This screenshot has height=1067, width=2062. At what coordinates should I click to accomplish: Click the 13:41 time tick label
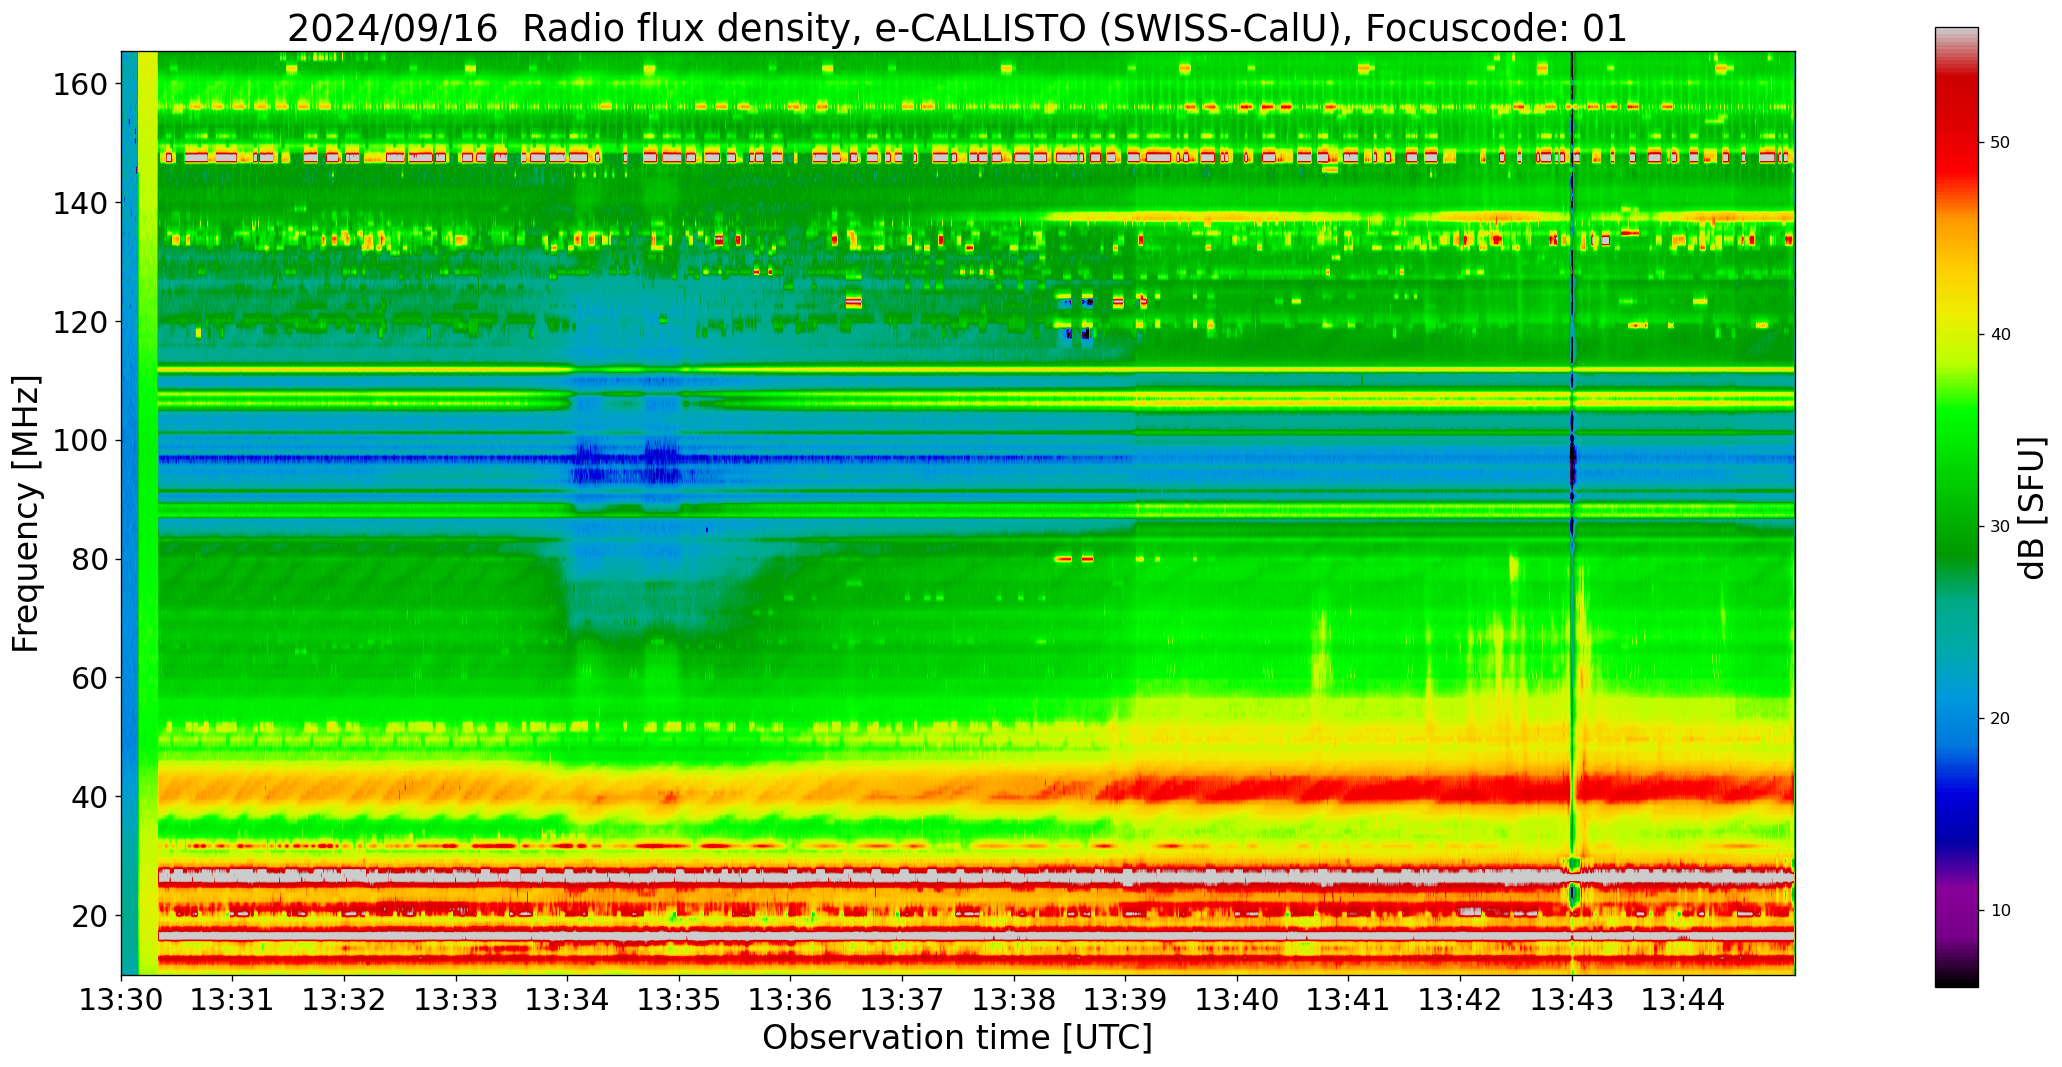click(1349, 1000)
